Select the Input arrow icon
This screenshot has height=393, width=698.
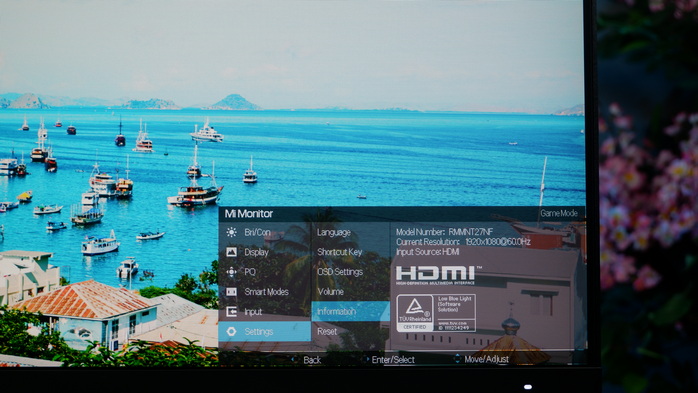[231, 312]
